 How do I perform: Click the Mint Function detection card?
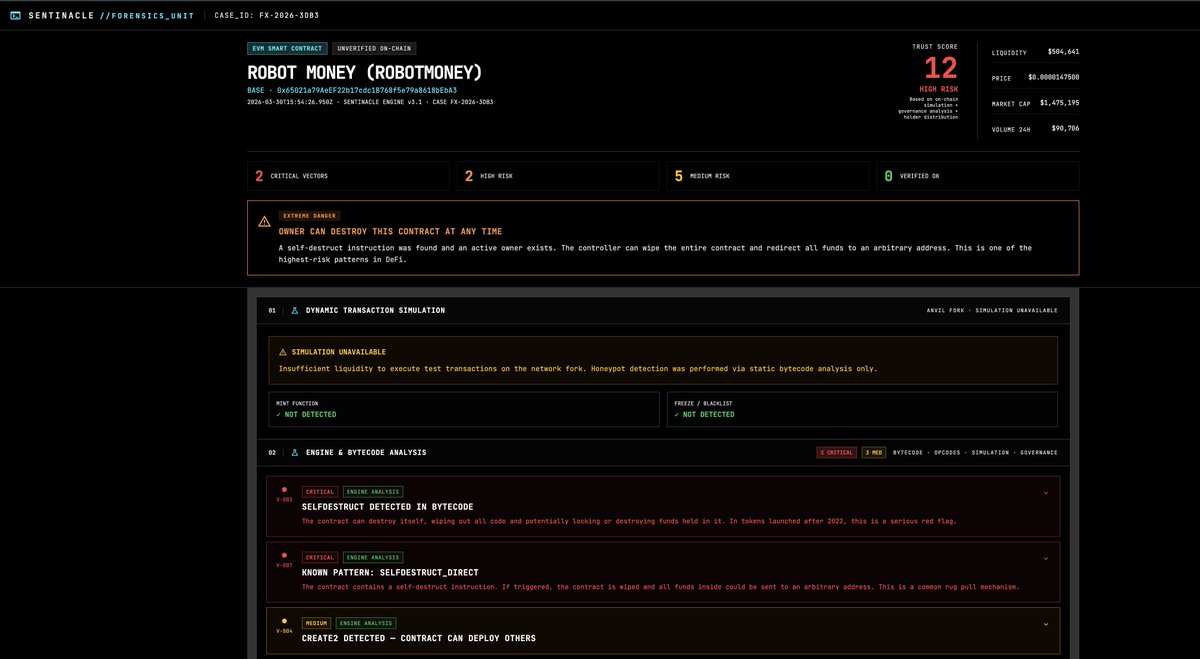click(463, 409)
